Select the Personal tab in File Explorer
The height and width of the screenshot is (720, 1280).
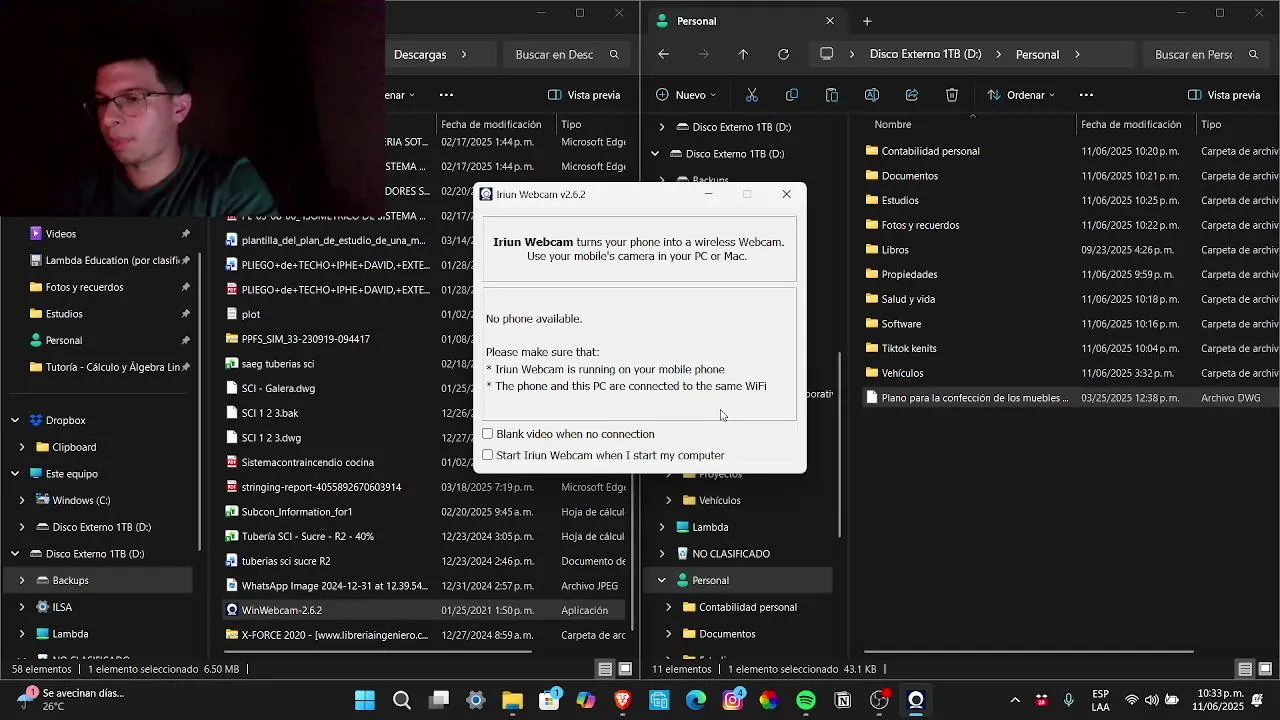[745, 21]
